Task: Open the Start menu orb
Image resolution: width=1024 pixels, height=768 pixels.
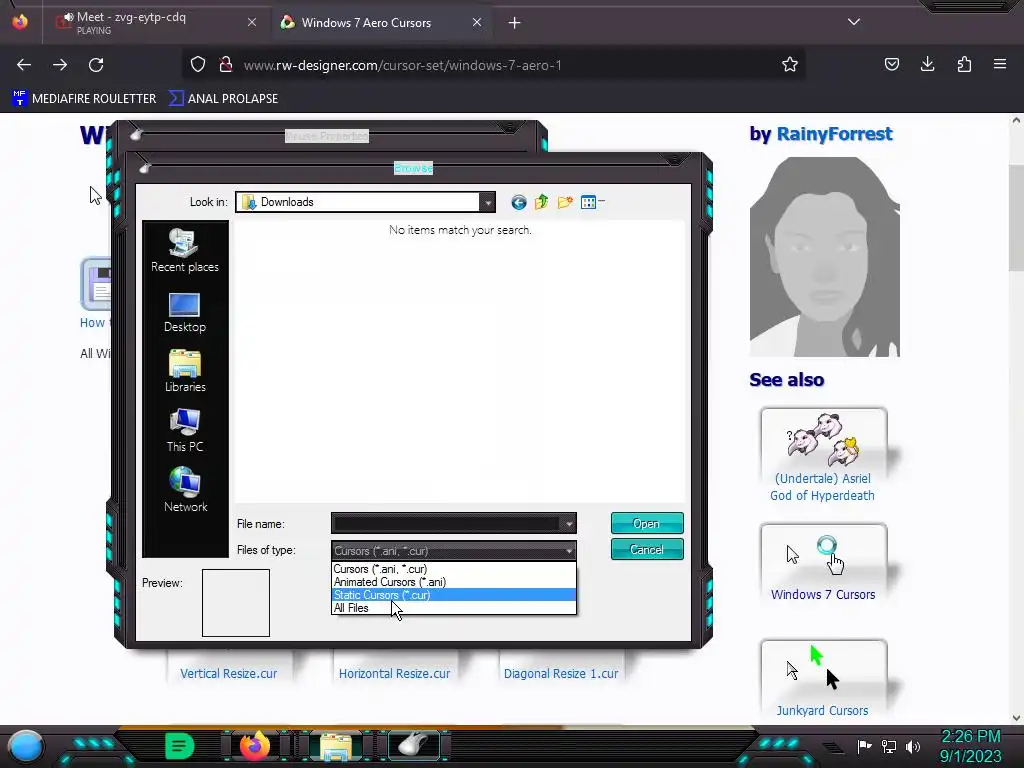Action: pos(25,747)
